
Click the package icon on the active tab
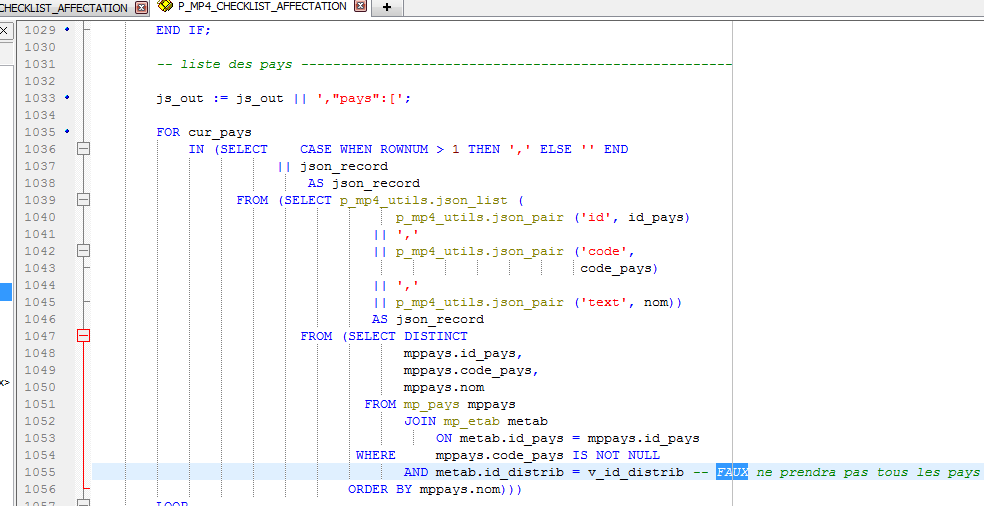(x=165, y=7)
